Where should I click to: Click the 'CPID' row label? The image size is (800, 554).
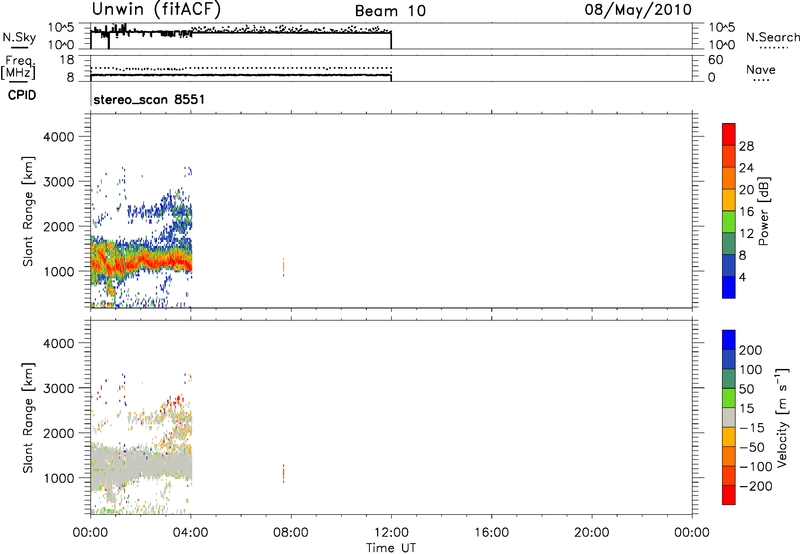point(22,95)
